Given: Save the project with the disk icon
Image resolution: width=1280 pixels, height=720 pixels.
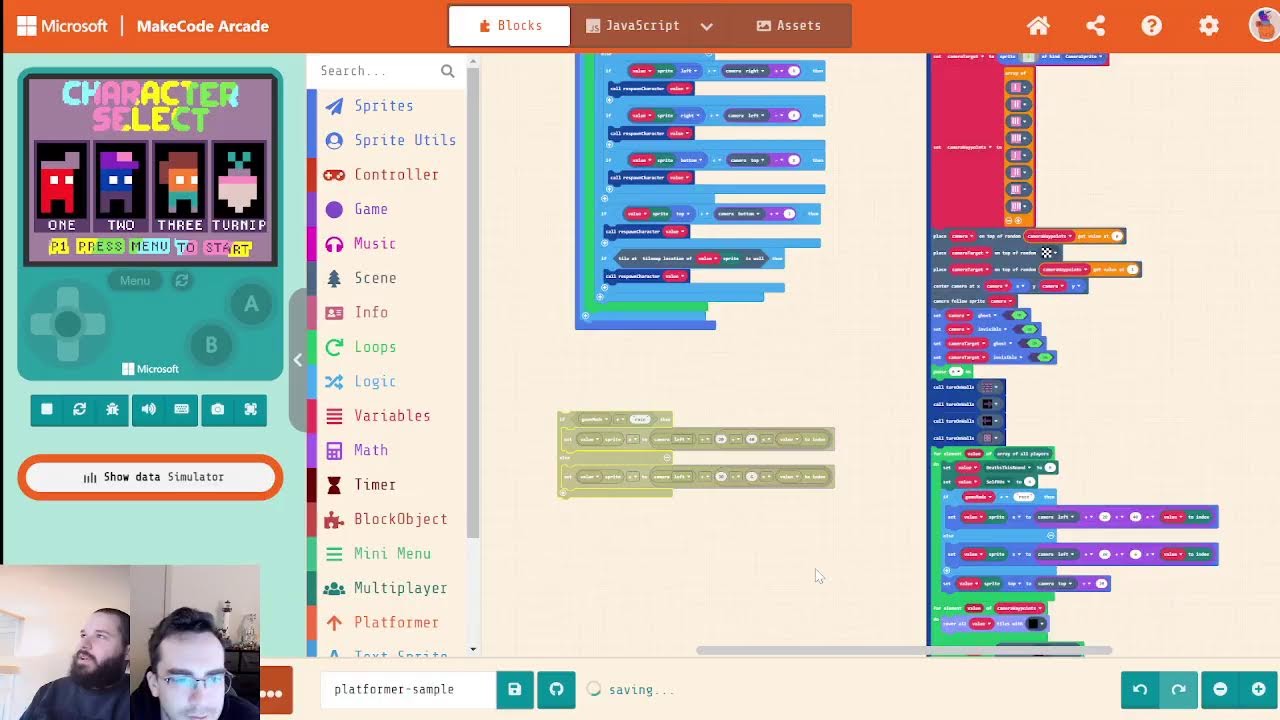Looking at the screenshot, I should [514, 689].
